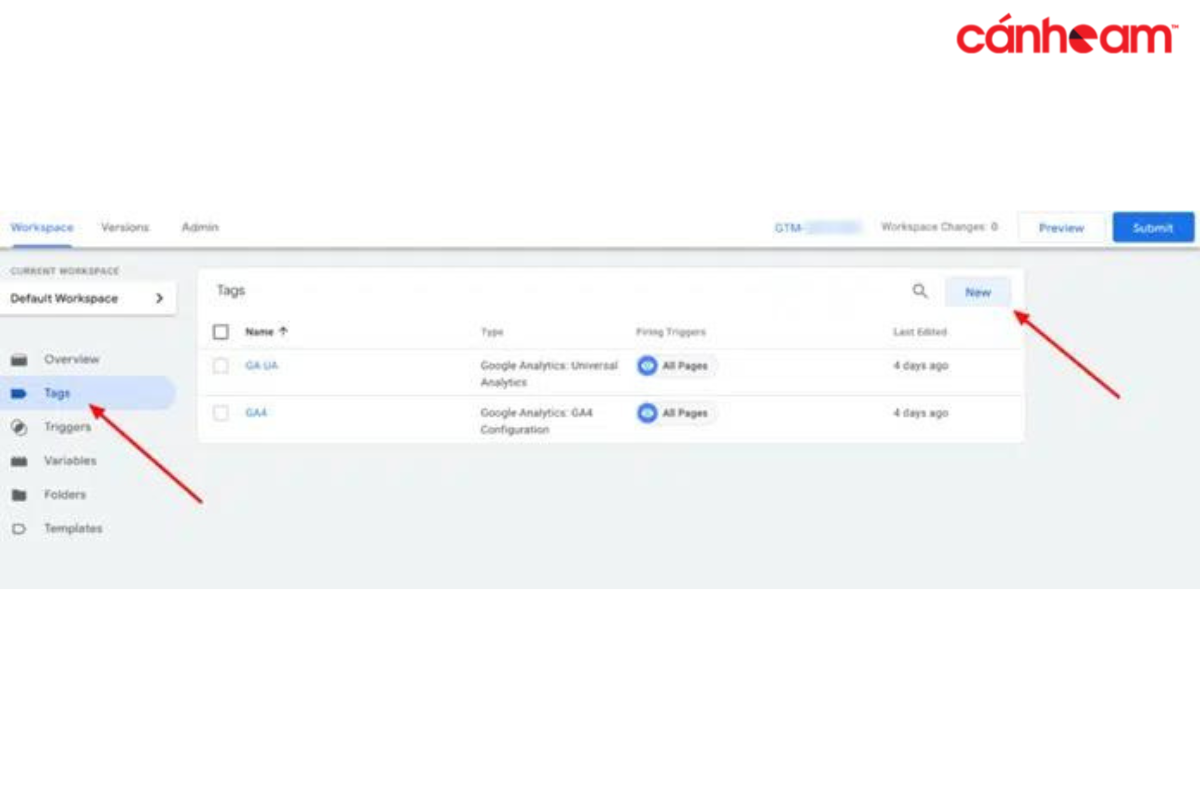The height and width of the screenshot is (800, 1200).
Task: Create a tag with New button
Action: click(x=978, y=292)
